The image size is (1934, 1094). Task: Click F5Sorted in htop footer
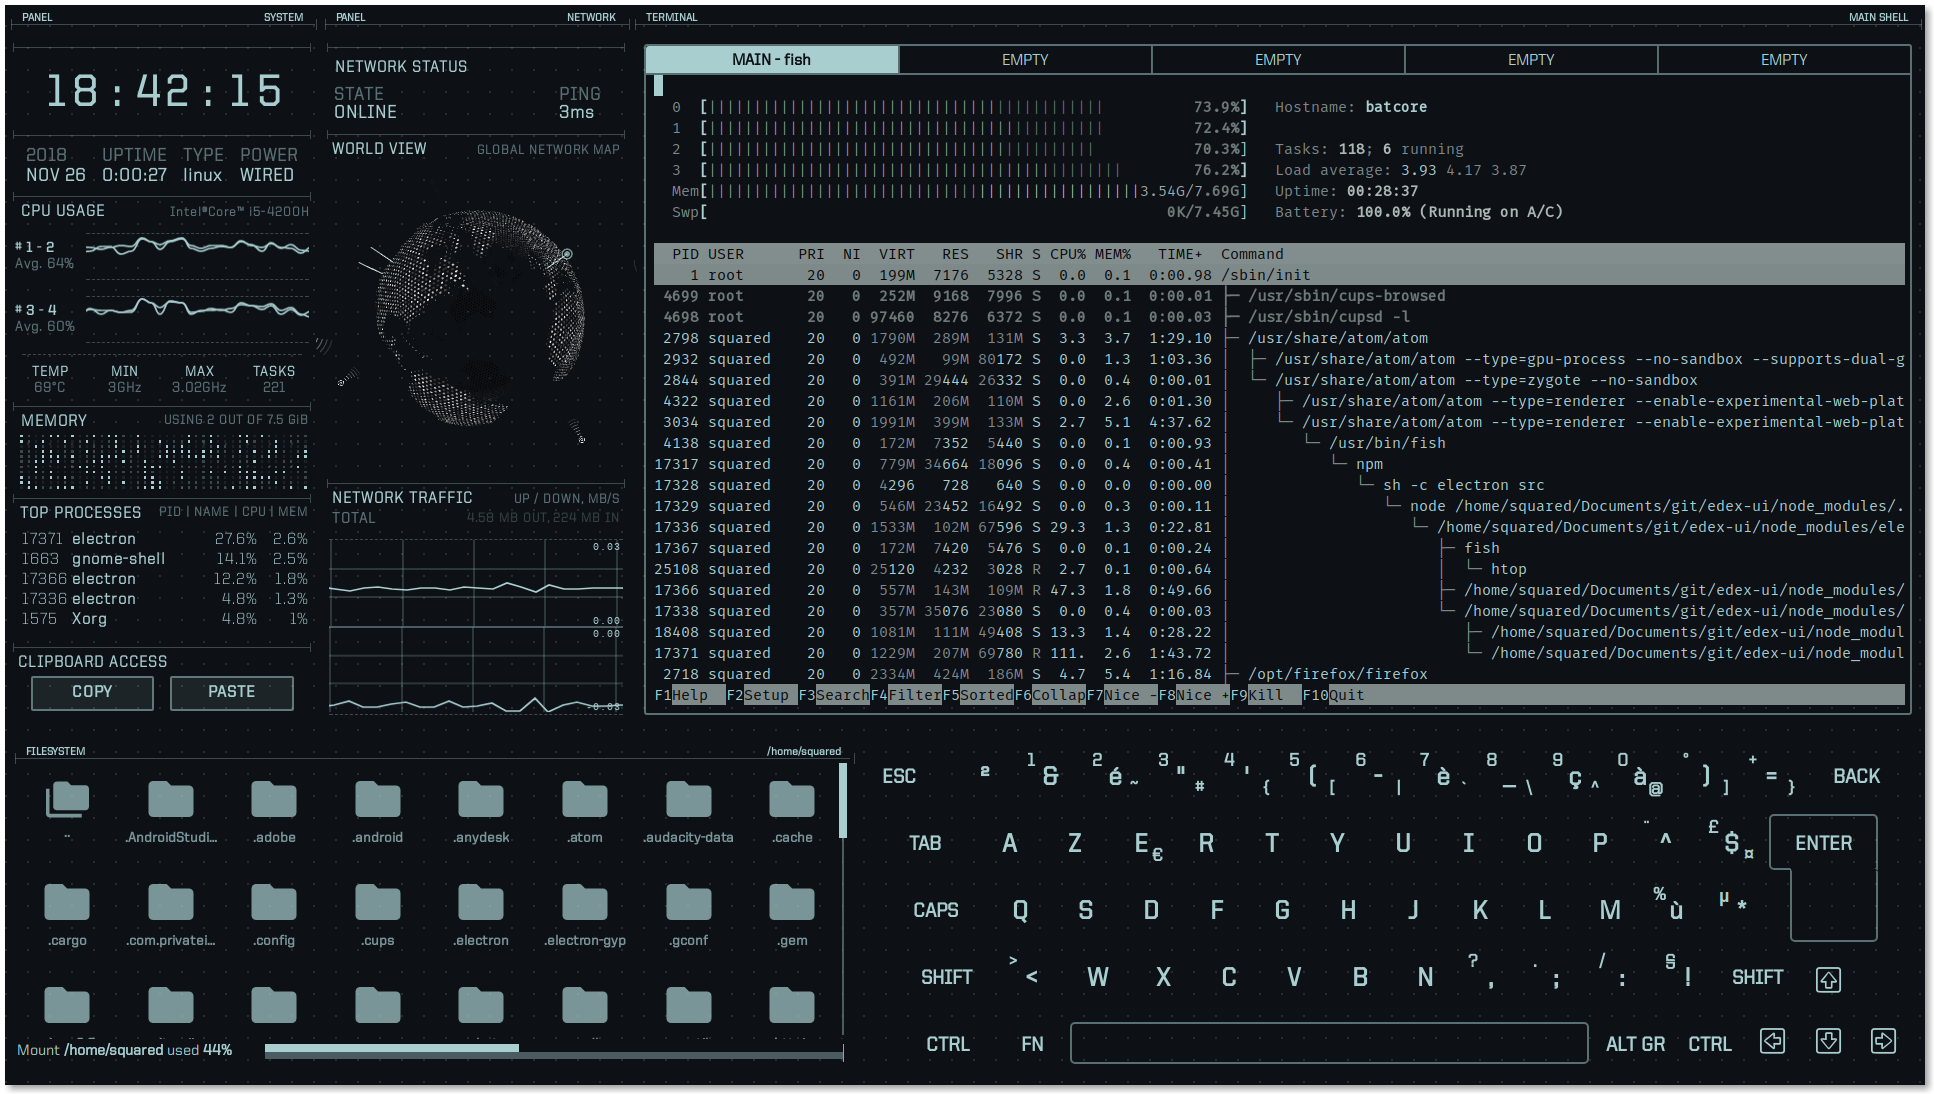977,695
